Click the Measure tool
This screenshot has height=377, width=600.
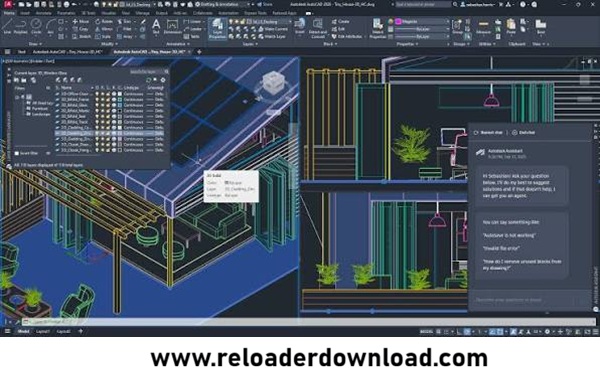(x=483, y=27)
